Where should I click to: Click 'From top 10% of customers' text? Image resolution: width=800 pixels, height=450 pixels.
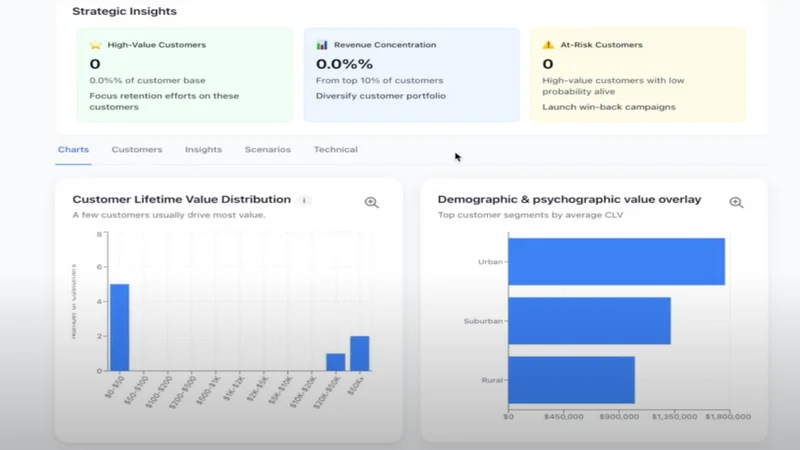tap(380, 81)
